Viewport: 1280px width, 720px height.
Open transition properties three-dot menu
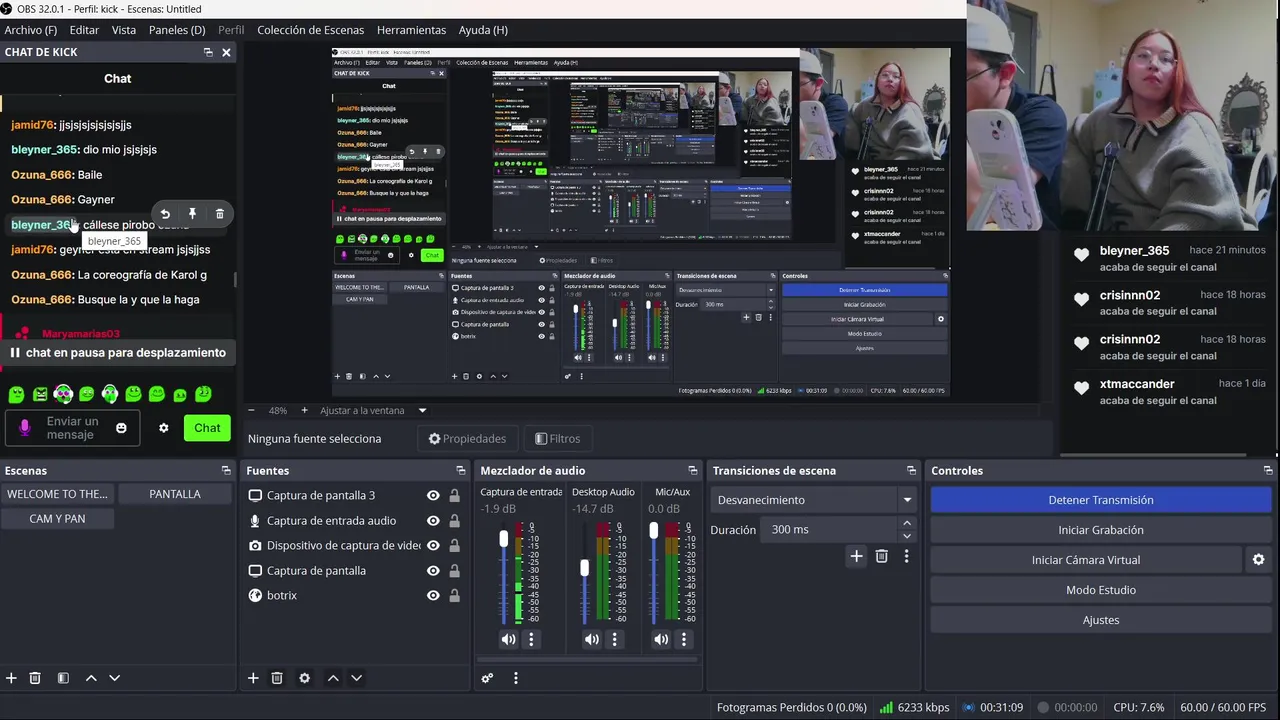pyautogui.click(x=907, y=556)
